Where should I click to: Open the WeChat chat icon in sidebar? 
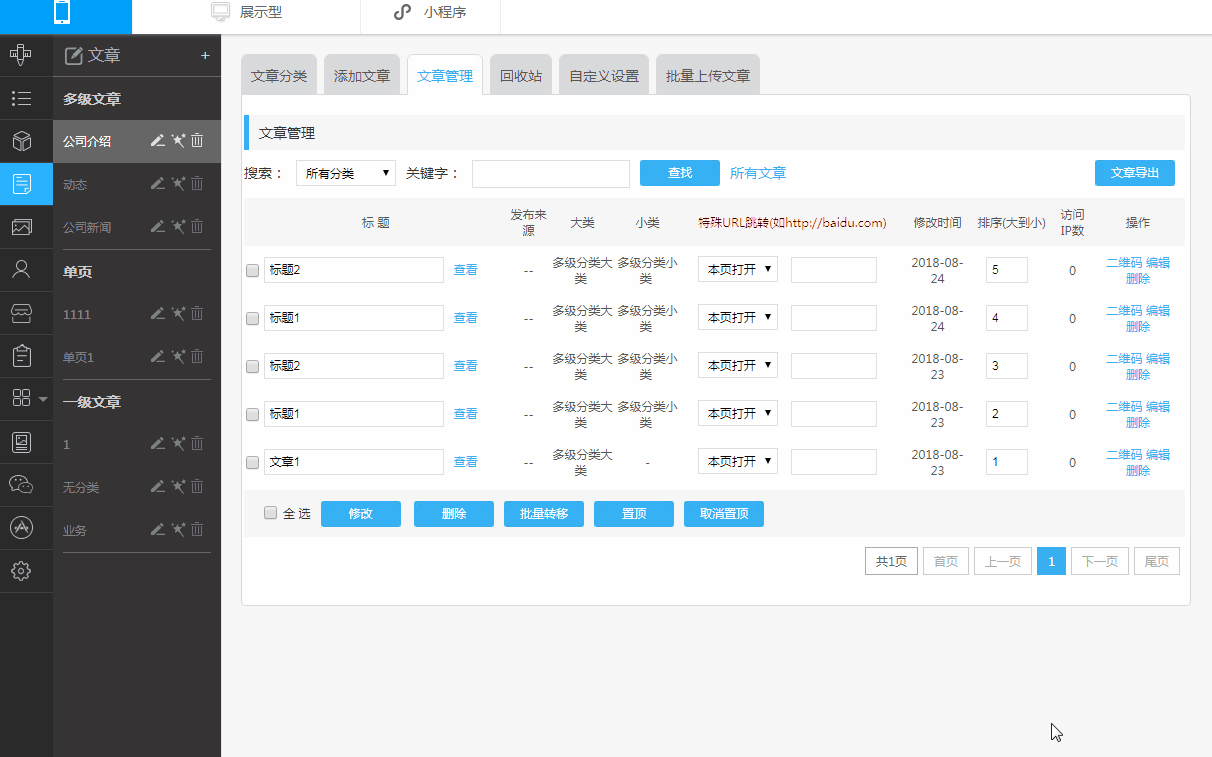[x=21, y=484]
